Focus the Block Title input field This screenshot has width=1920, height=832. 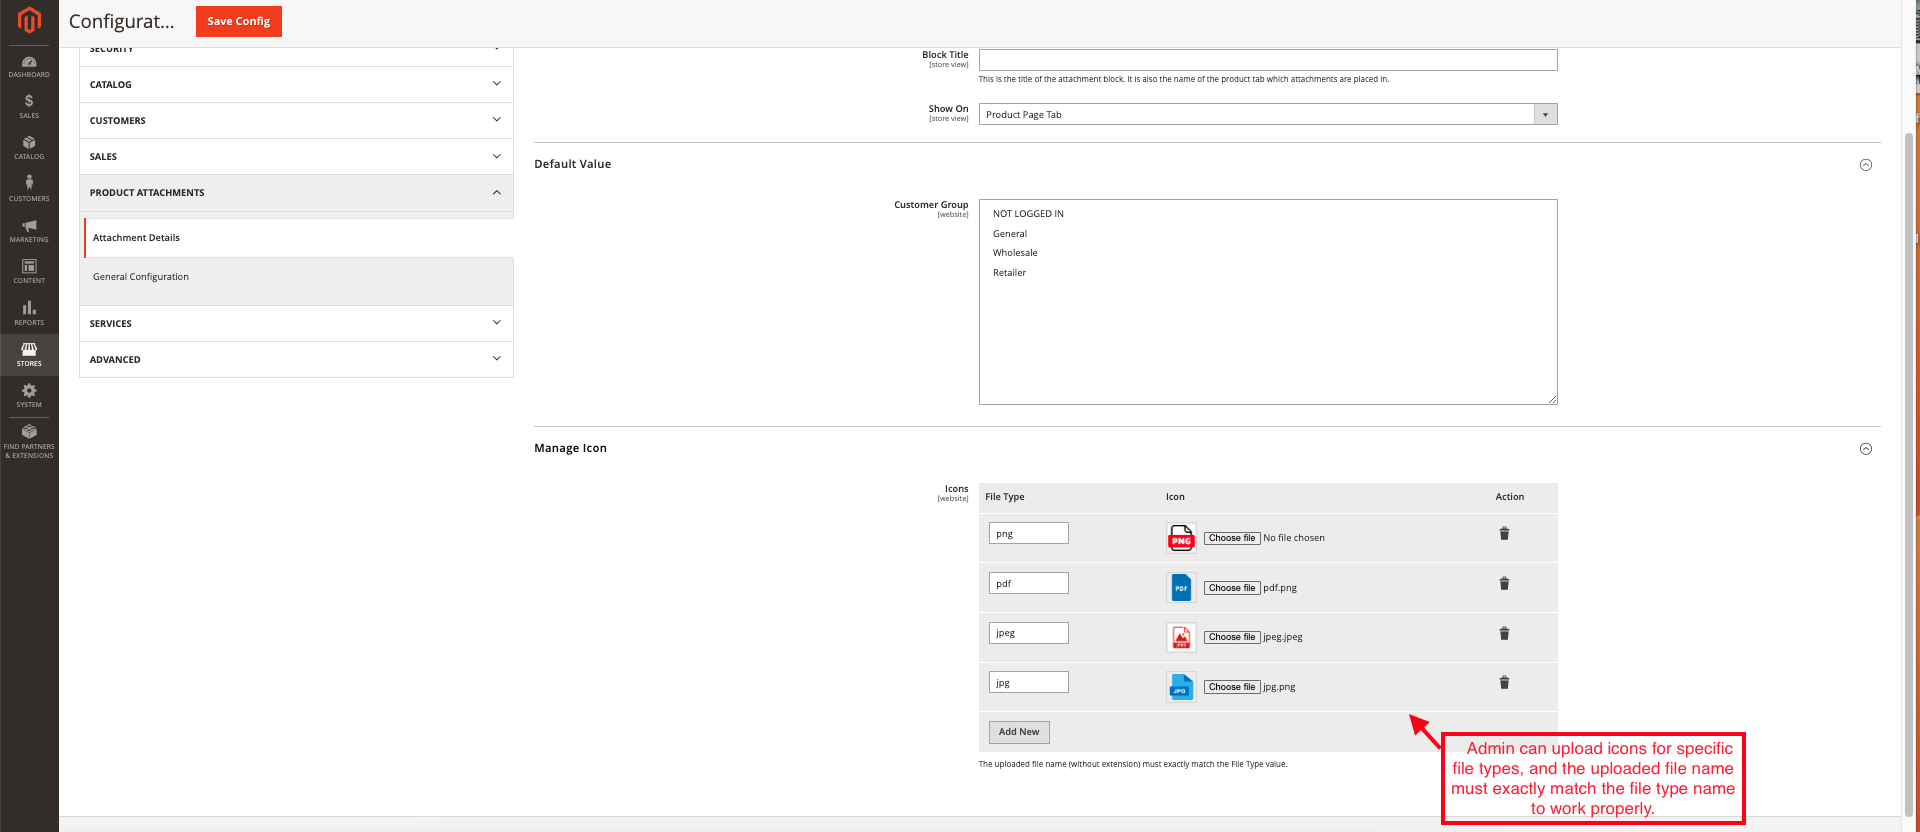[1267, 60]
